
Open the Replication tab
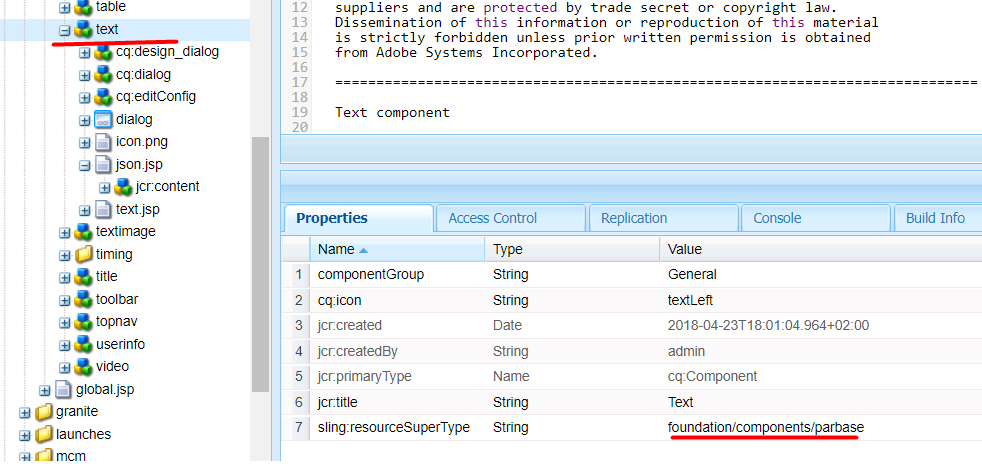(x=634, y=218)
